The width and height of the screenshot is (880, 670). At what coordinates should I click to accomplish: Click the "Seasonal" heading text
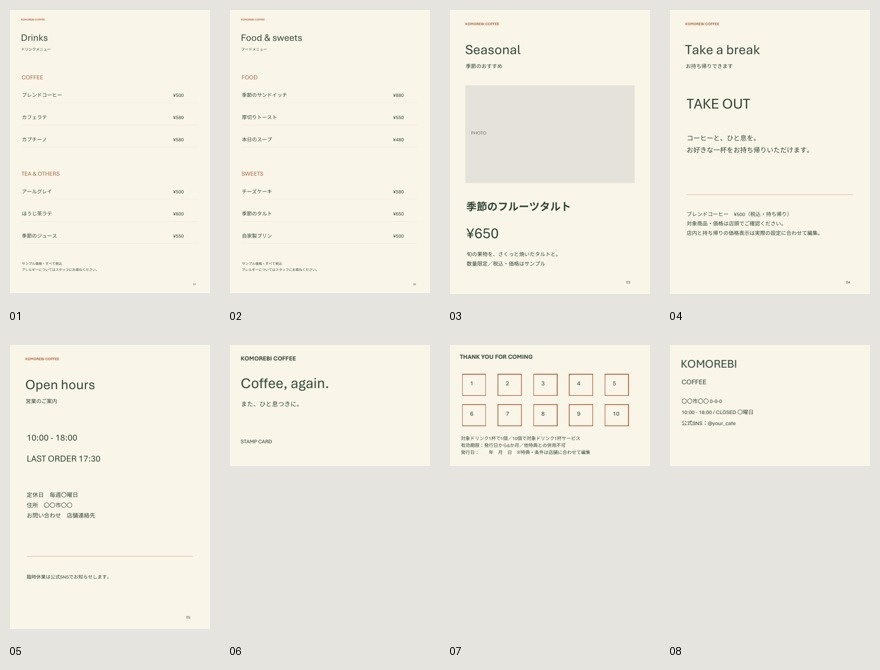pyautogui.click(x=493, y=50)
